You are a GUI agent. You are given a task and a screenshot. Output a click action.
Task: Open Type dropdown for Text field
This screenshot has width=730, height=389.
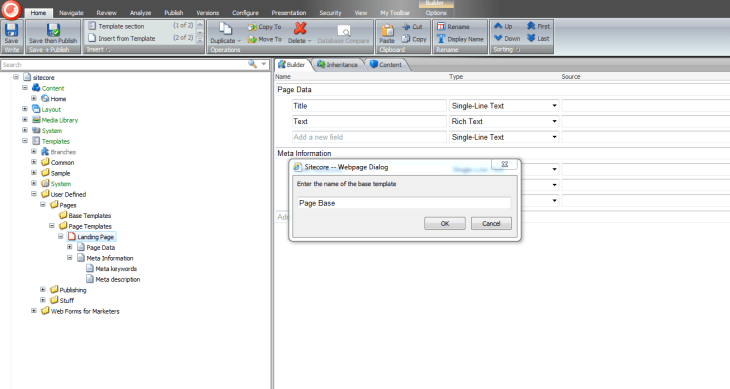(554, 121)
